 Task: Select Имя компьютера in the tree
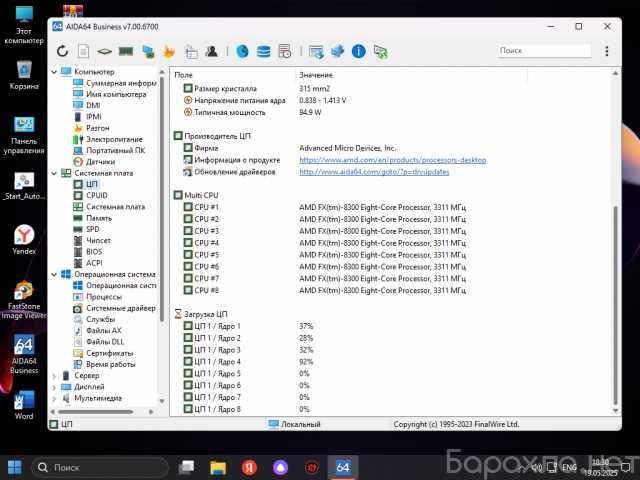(x=109, y=94)
